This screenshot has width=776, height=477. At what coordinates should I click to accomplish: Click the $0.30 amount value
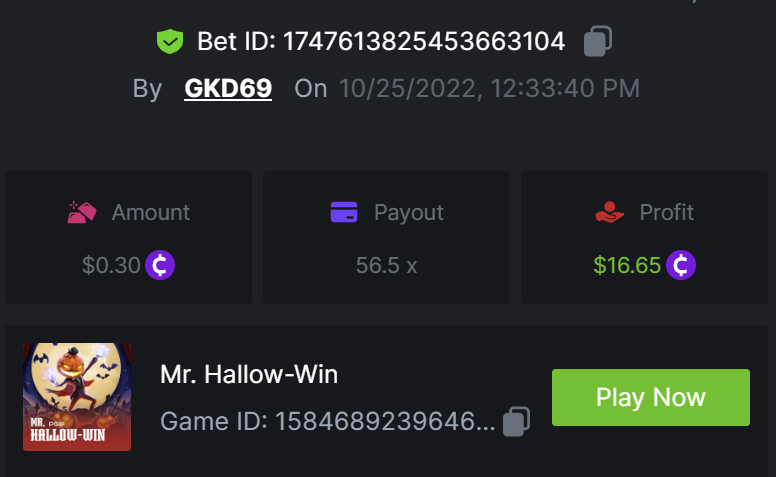[111, 265]
